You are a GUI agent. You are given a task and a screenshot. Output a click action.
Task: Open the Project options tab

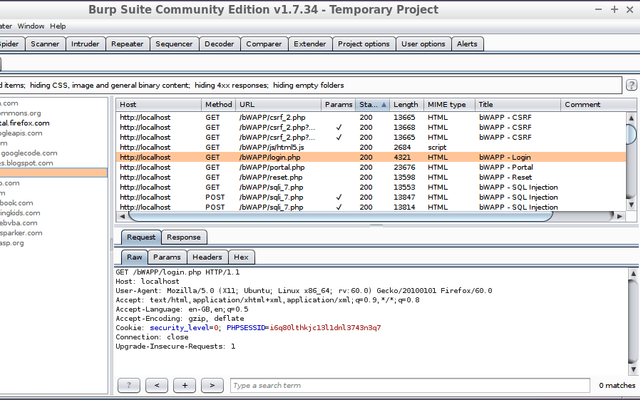click(x=364, y=44)
